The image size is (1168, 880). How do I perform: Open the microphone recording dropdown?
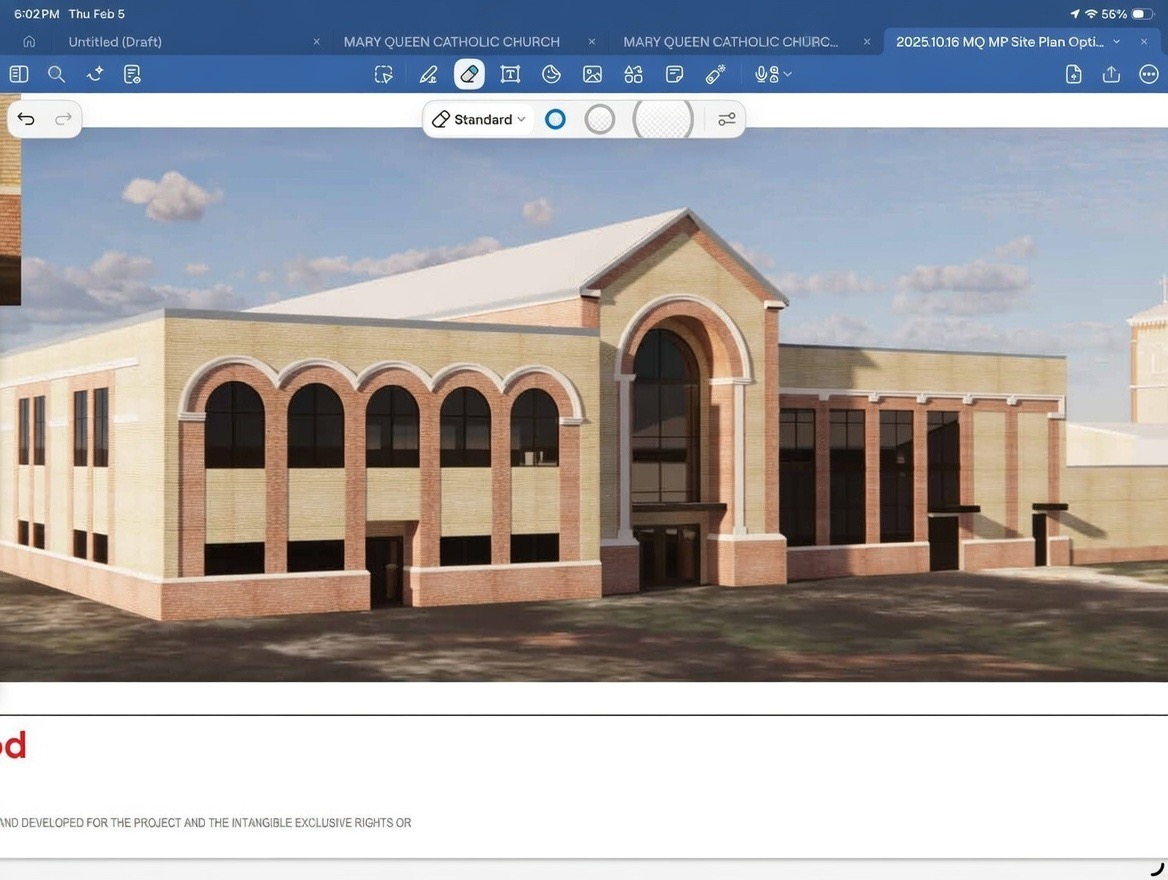[x=773, y=74]
